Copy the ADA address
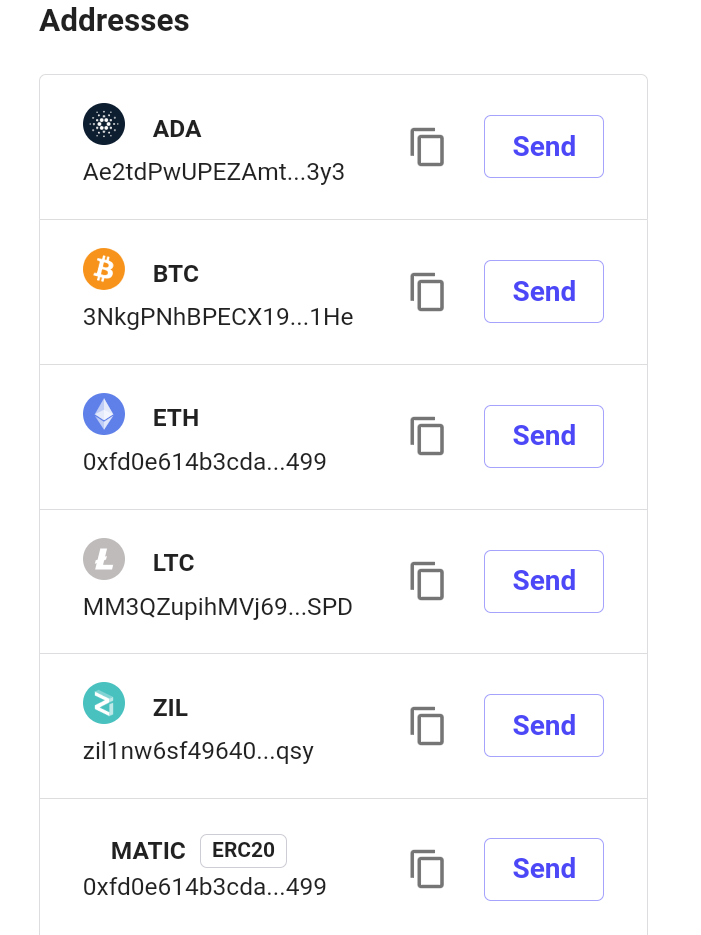This screenshot has height=935, width=701. (x=427, y=147)
